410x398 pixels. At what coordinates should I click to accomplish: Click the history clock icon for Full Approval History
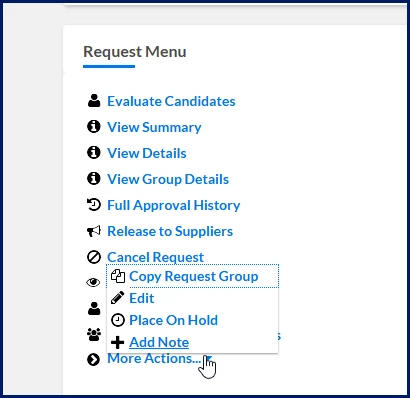[x=94, y=205]
